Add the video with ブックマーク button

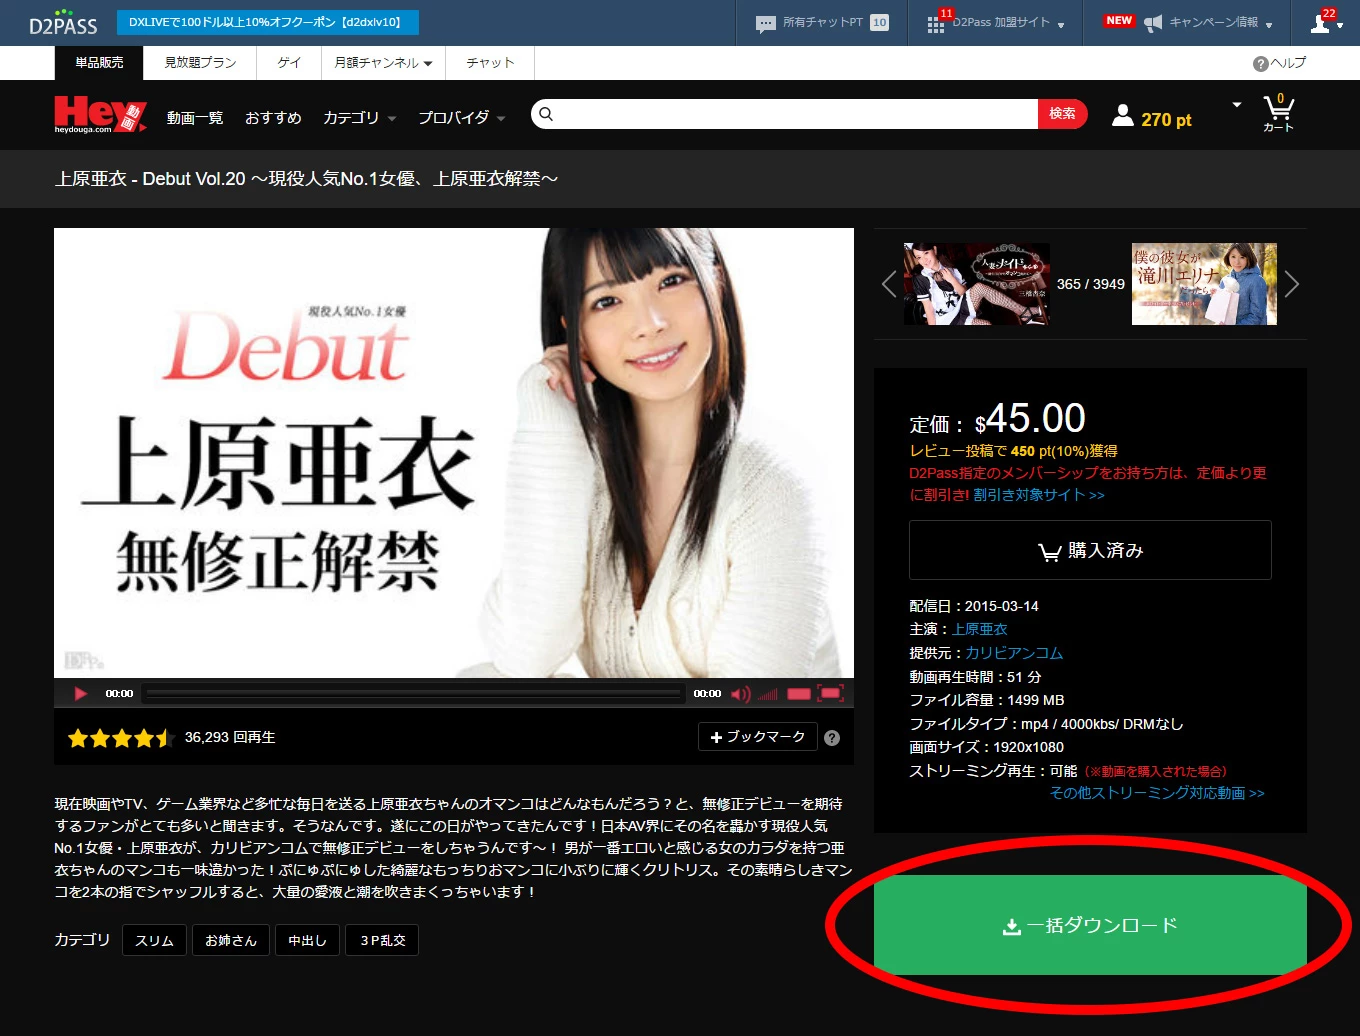(758, 737)
